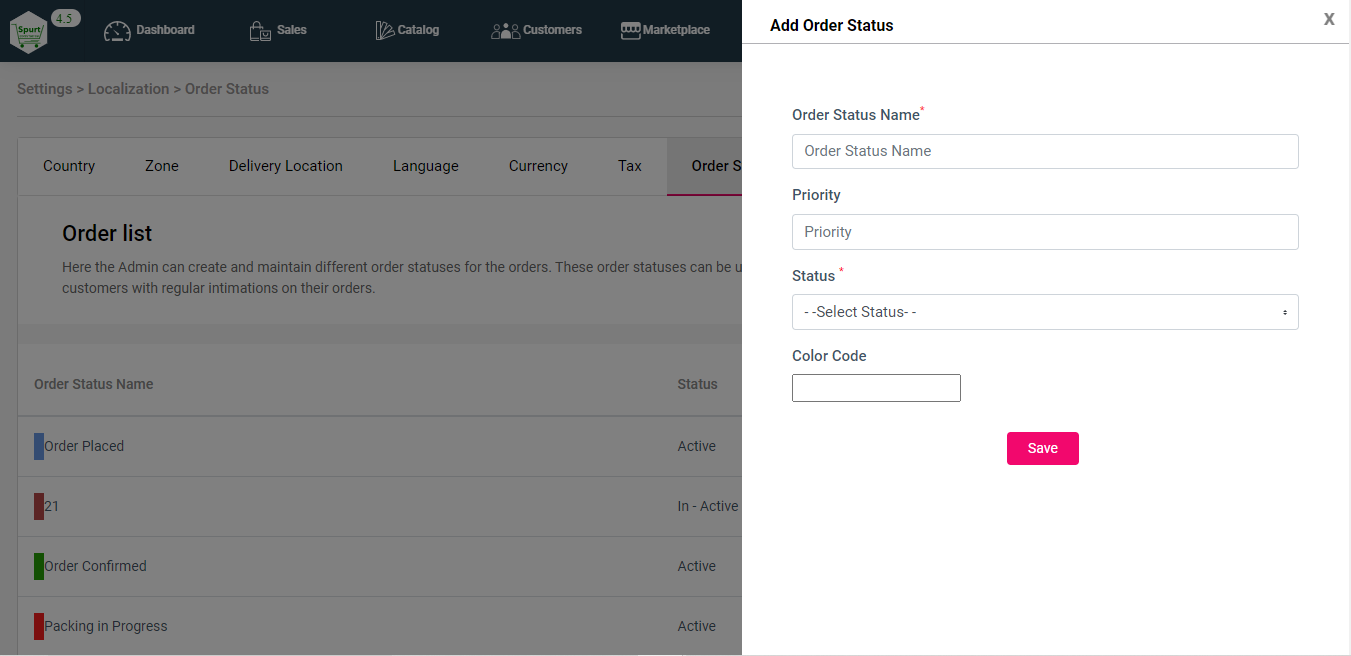Open Marketplace menu label
Screen dimensions: 1351x656
[x=677, y=30]
